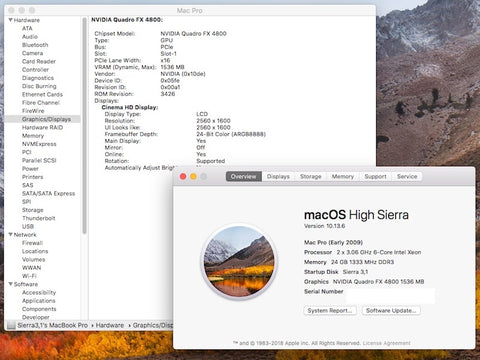Select Wi-Fi network entry
480x360 pixels.
(x=29, y=276)
